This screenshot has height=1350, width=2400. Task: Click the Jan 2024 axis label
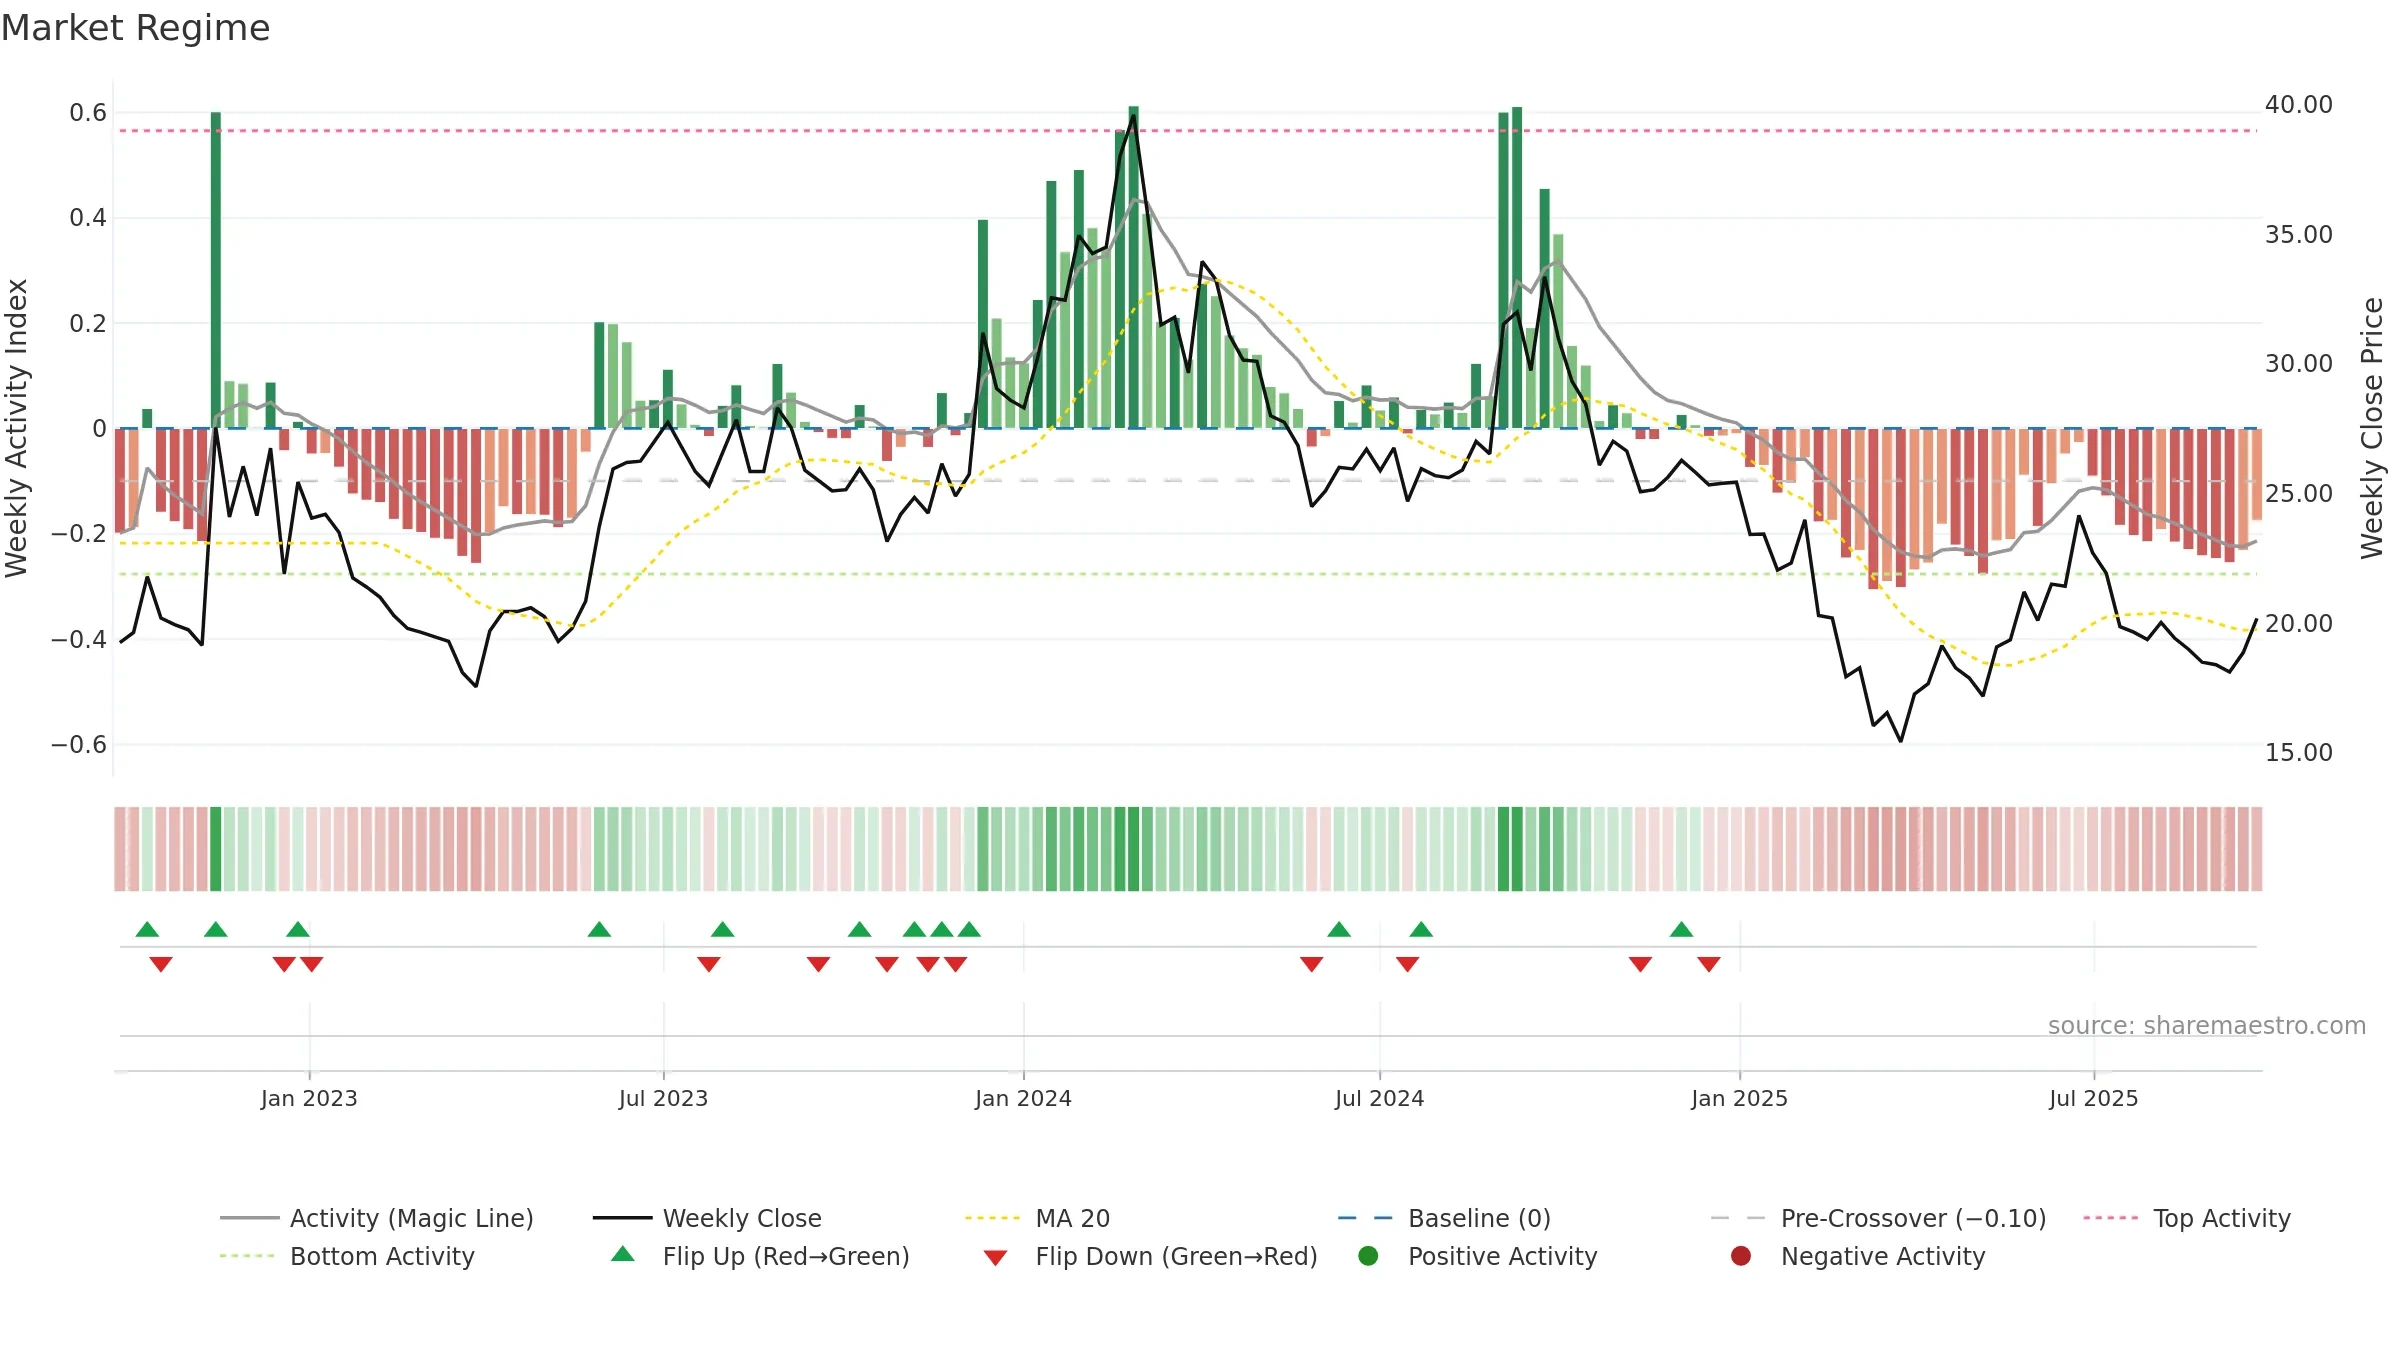[1023, 1098]
